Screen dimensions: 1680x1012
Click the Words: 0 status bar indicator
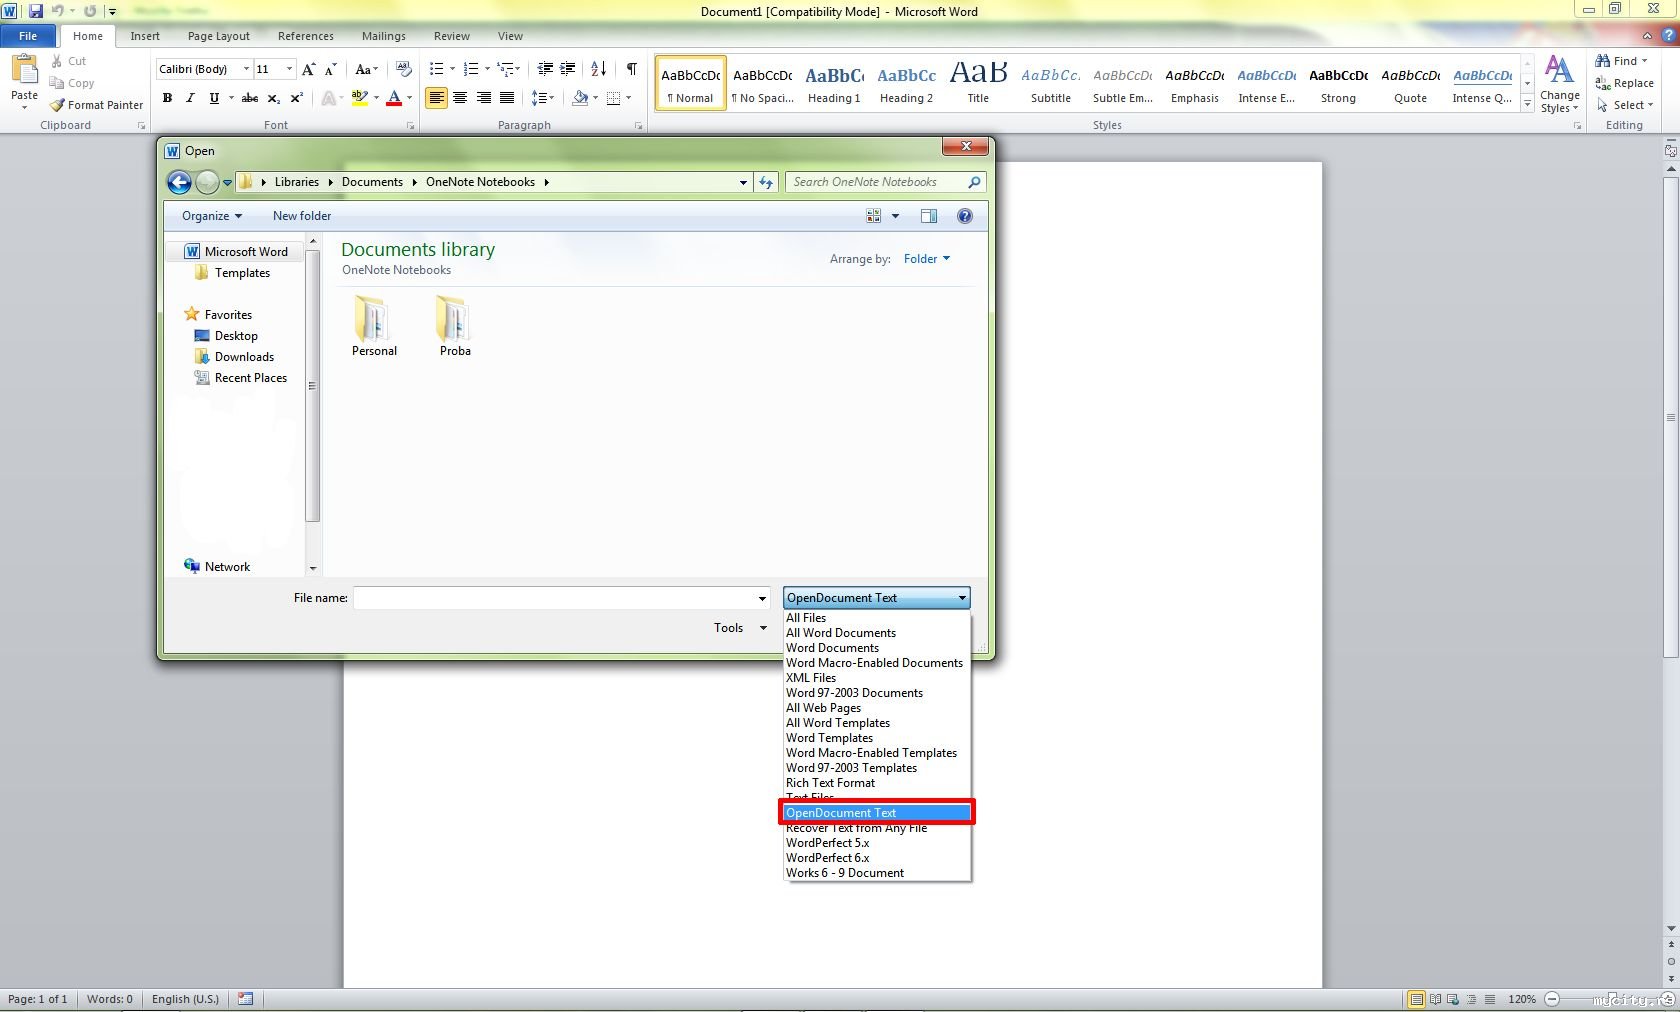[x=110, y=999]
